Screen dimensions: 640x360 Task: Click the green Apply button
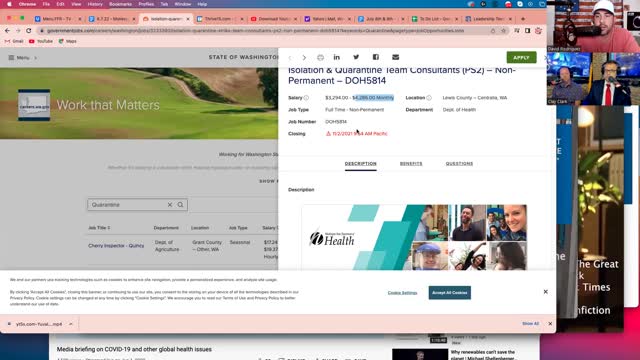[x=521, y=58]
